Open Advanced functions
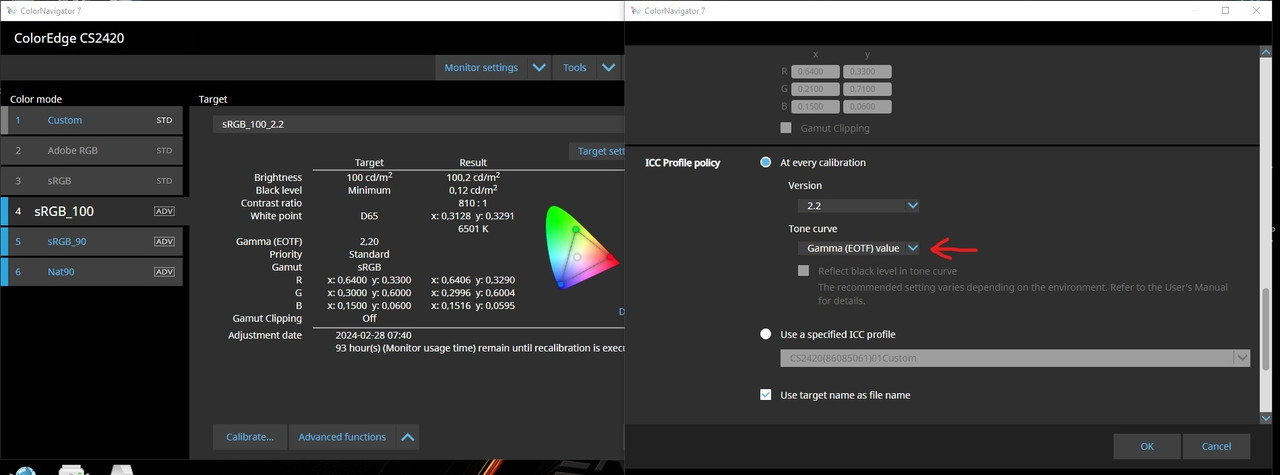The image size is (1280, 475). tap(342, 437)
